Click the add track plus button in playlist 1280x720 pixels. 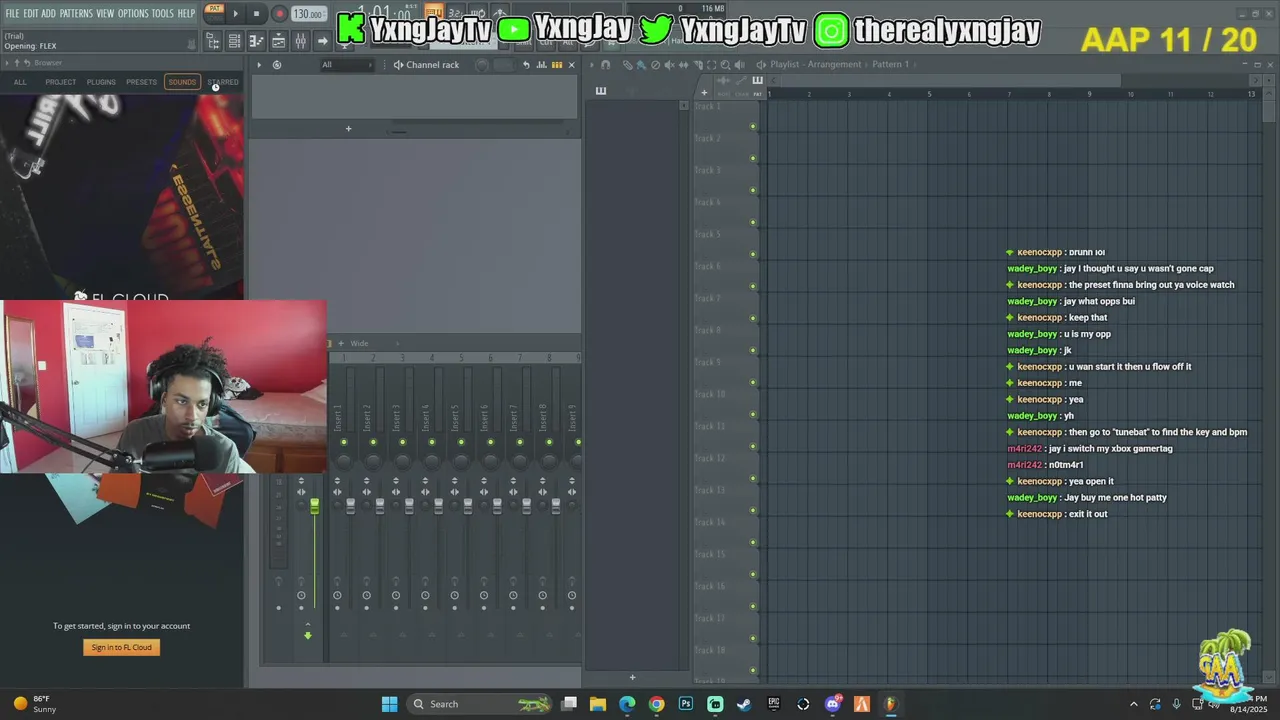click(704, 93)
